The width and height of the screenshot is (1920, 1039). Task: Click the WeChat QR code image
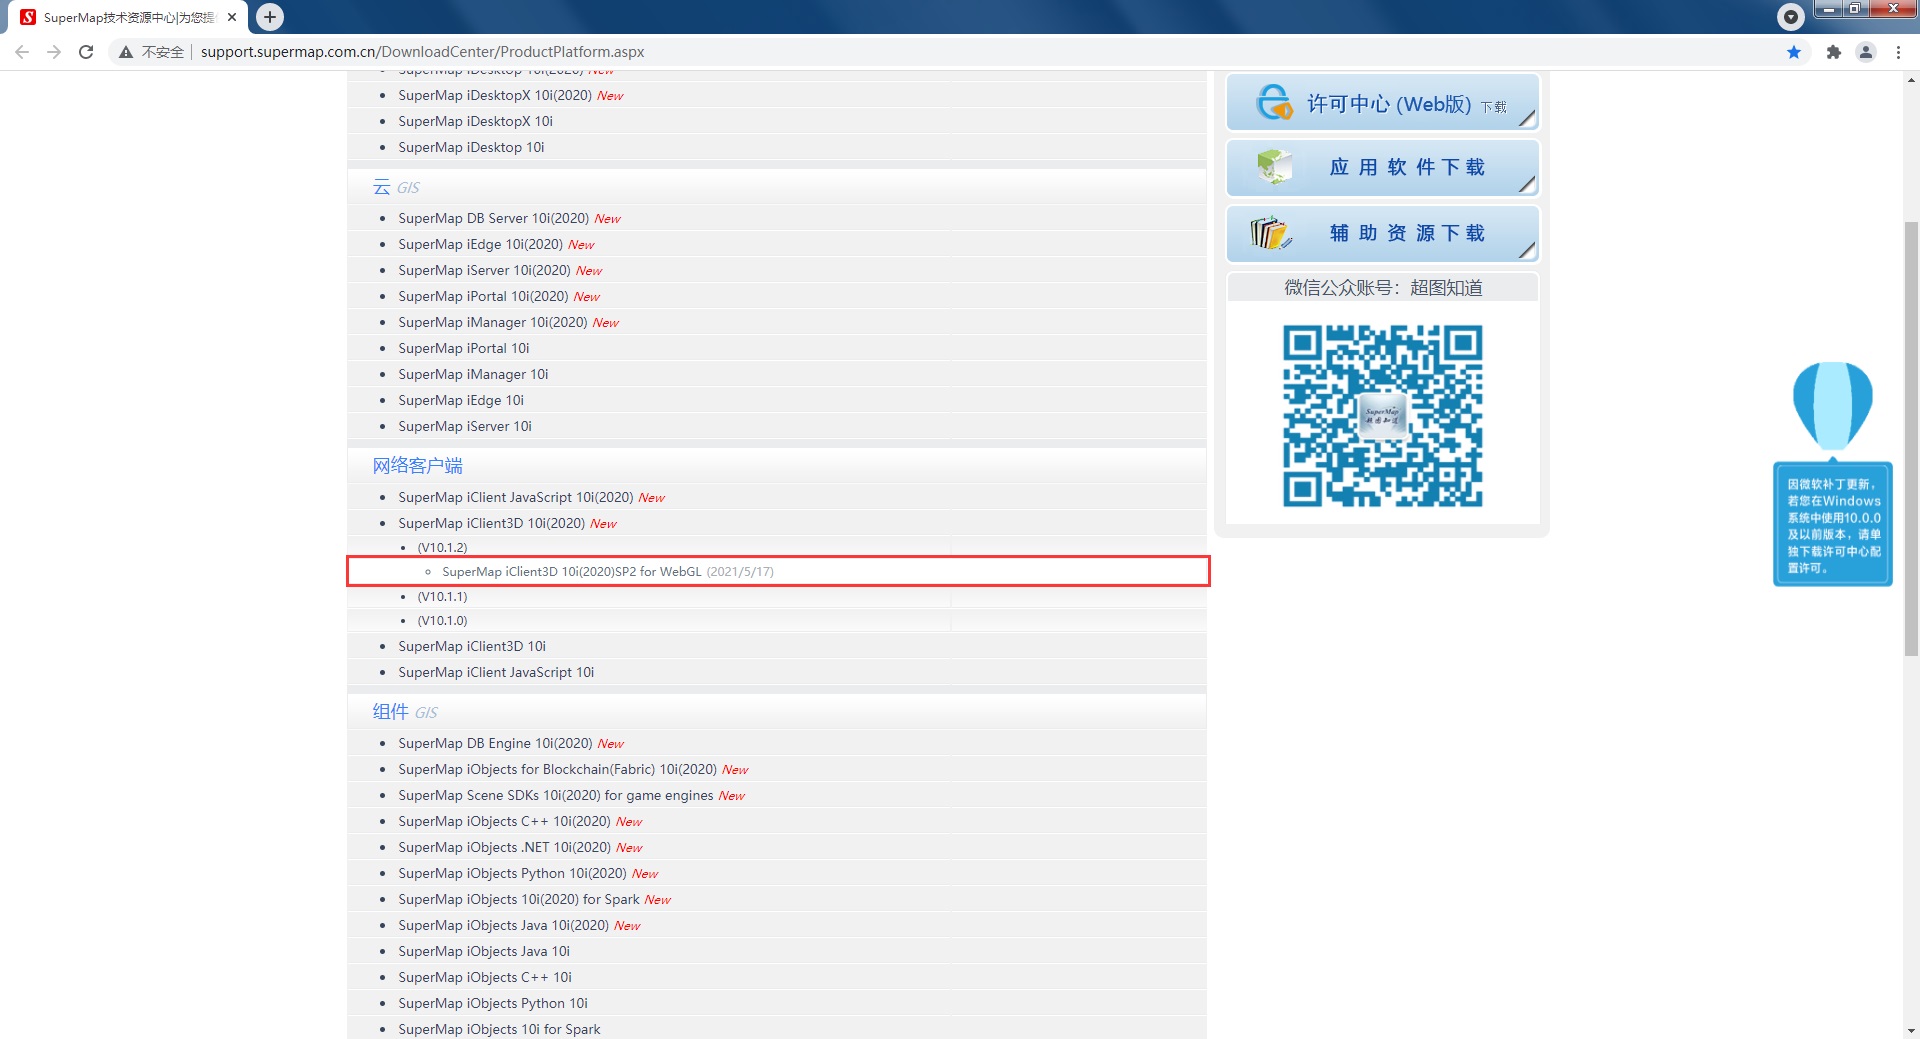1383,416
